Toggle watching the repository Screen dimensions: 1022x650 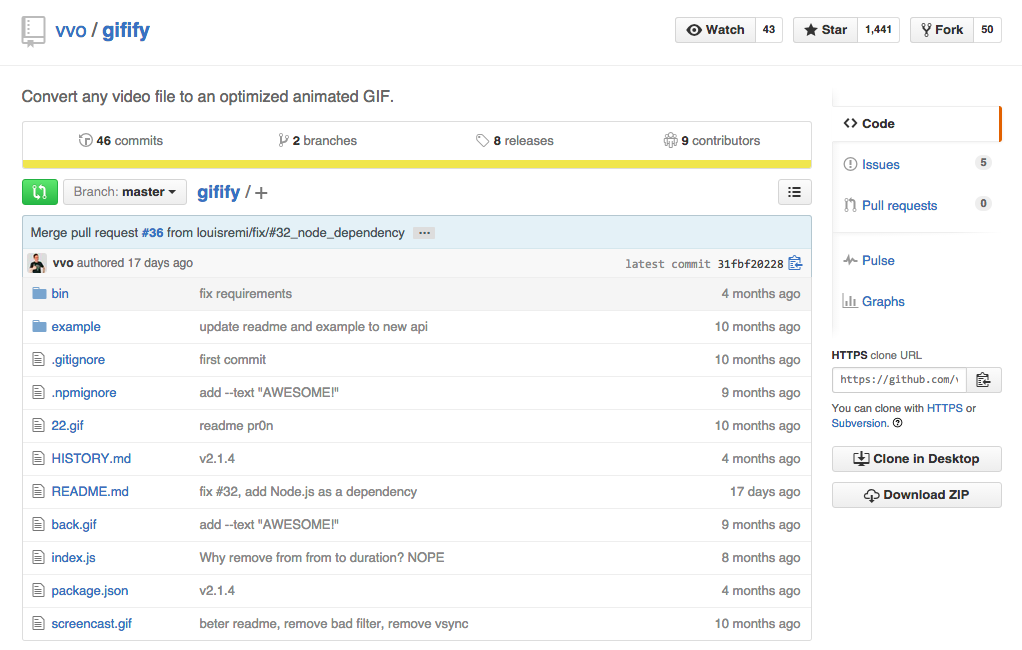click(x=715, y=29)
